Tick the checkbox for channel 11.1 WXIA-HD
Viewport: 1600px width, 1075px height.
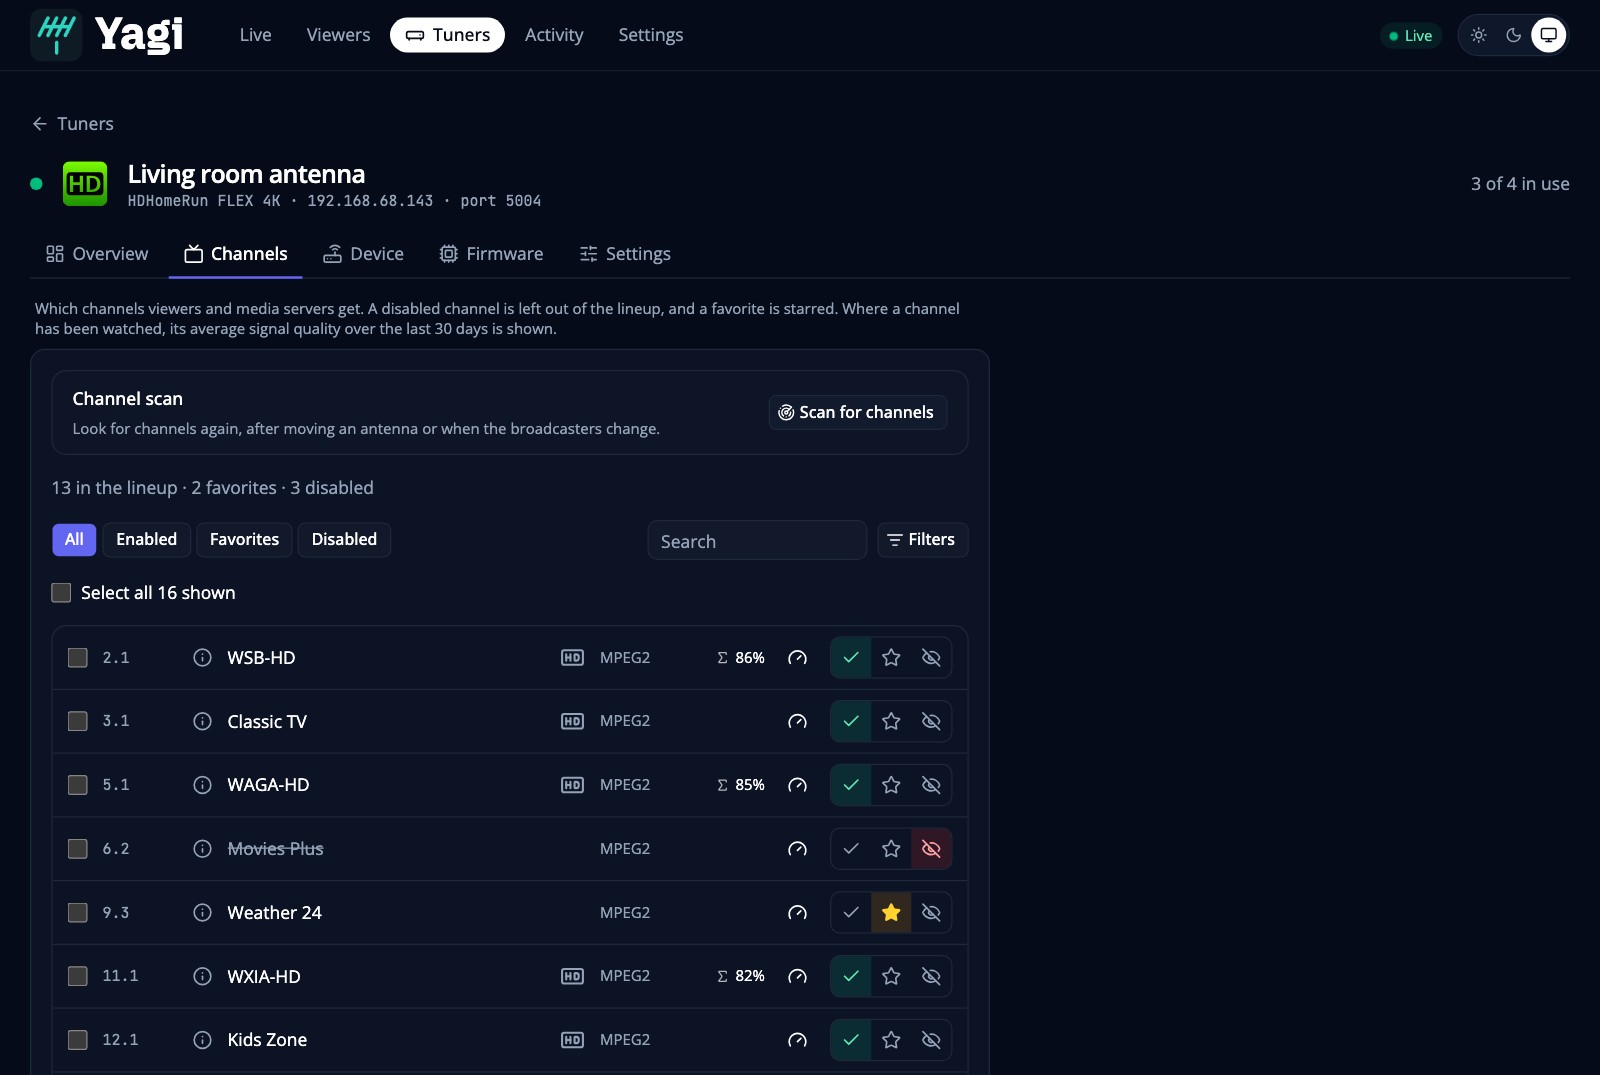click(77, 976)
